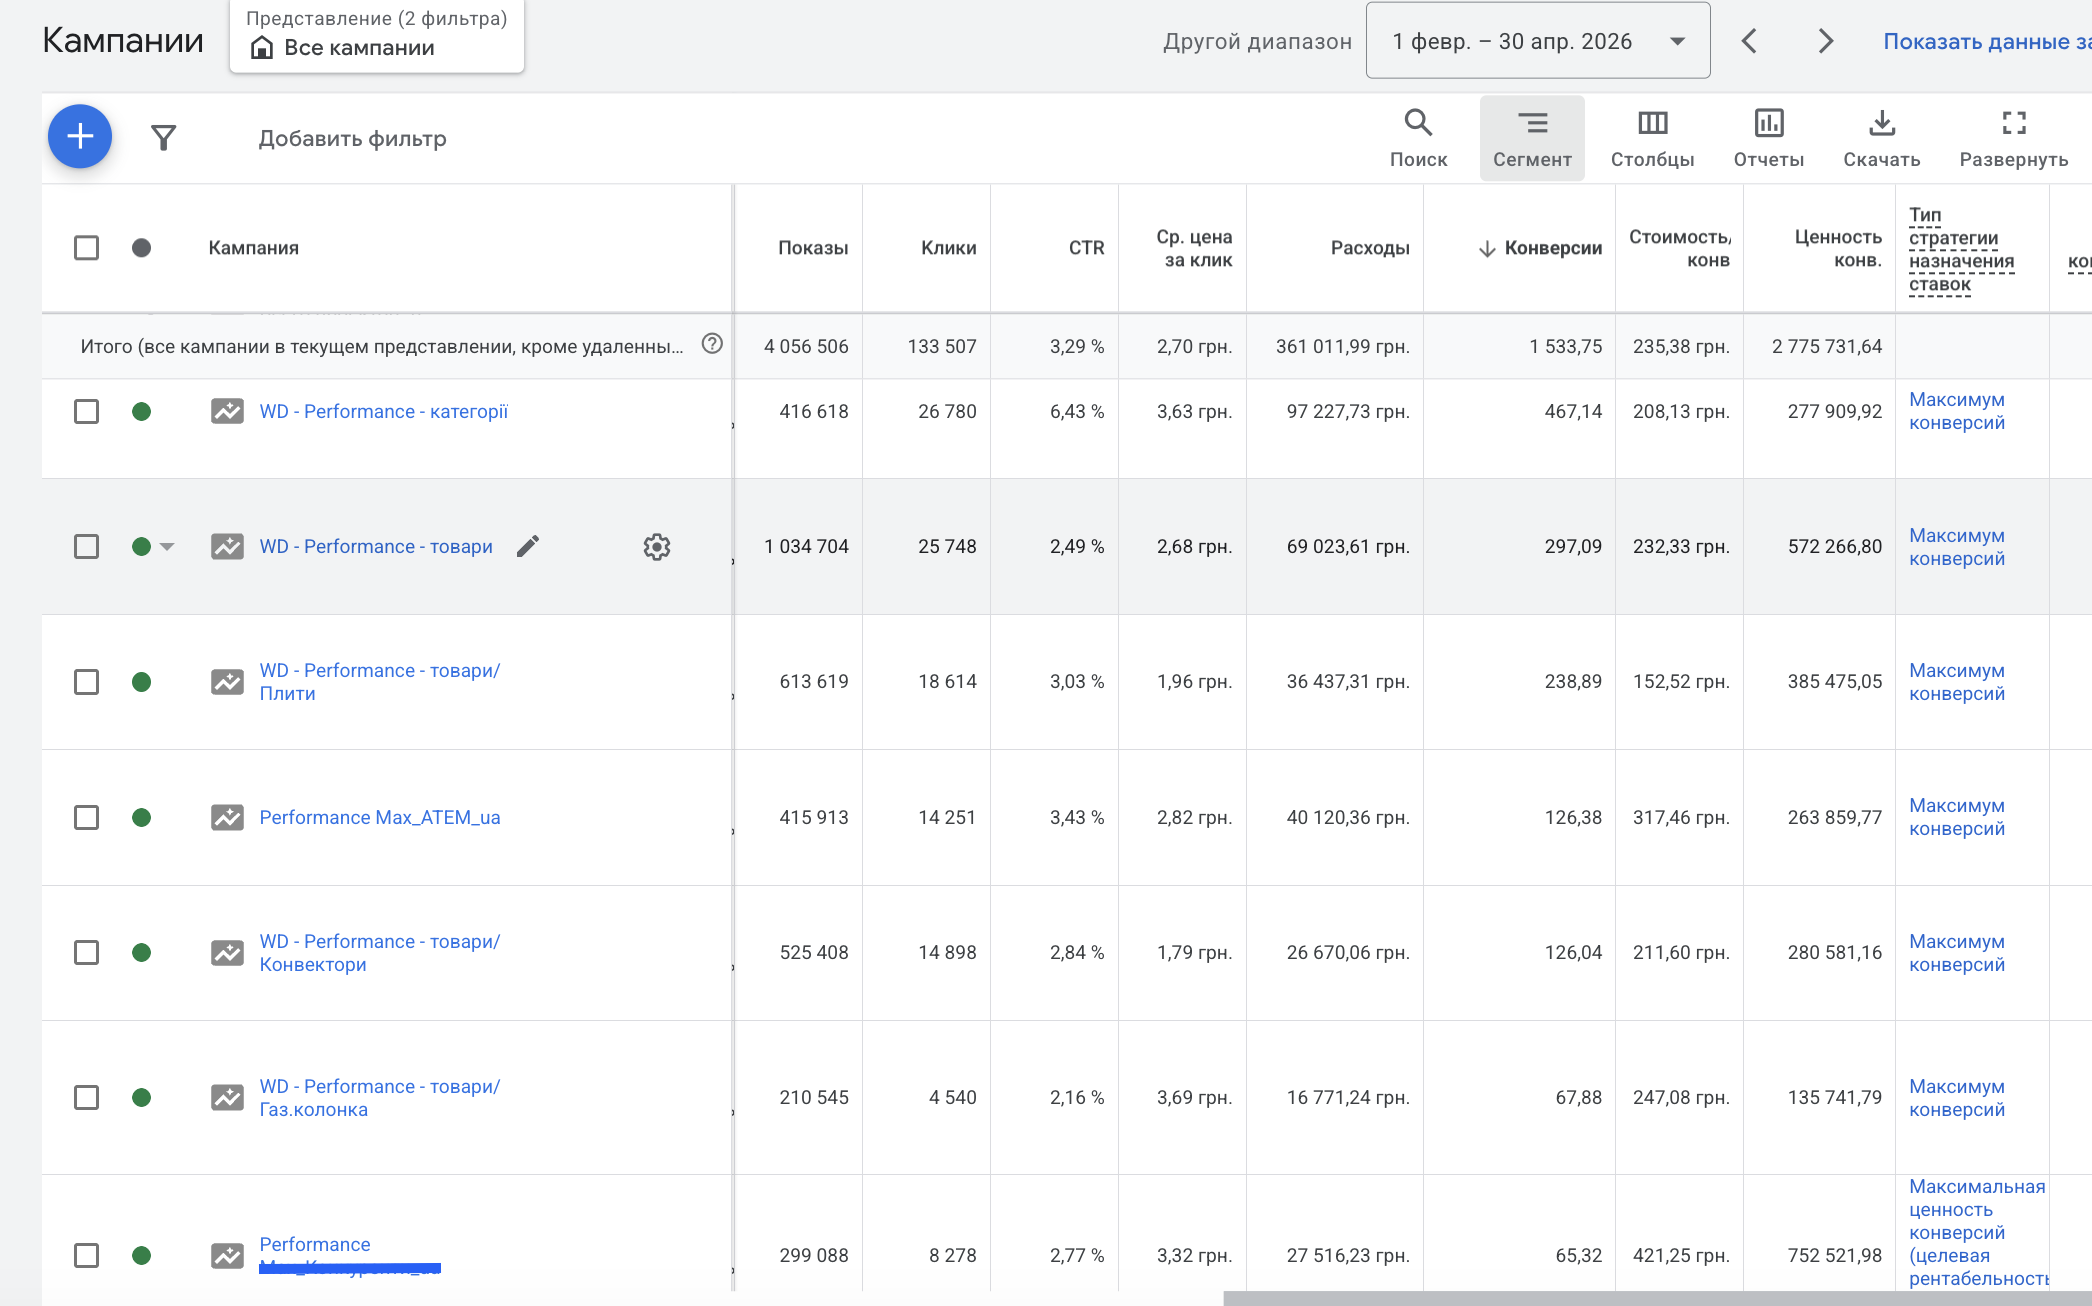Click conversions value 297,09
Screen dimensions: 2092x1306
coord(1573,546)
